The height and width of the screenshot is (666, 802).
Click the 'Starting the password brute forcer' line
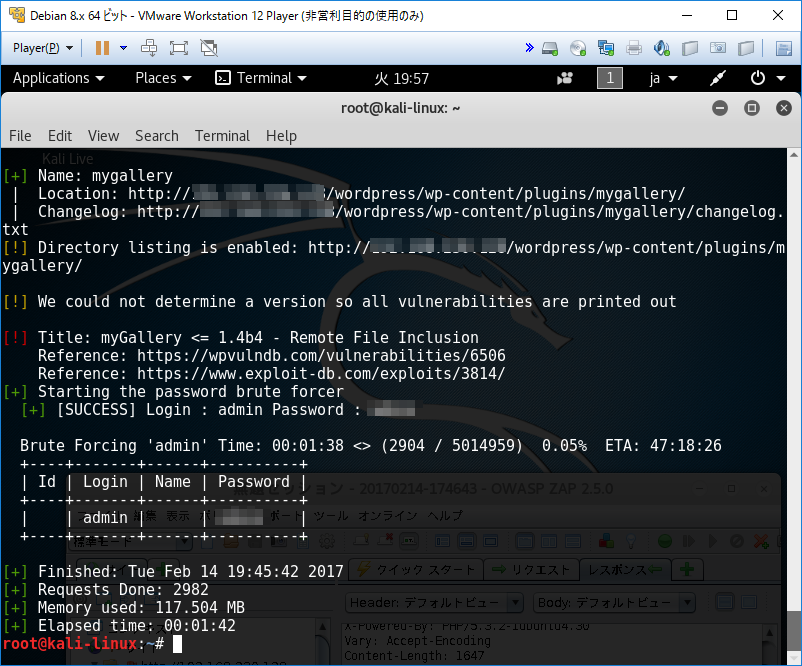point(173,392)
